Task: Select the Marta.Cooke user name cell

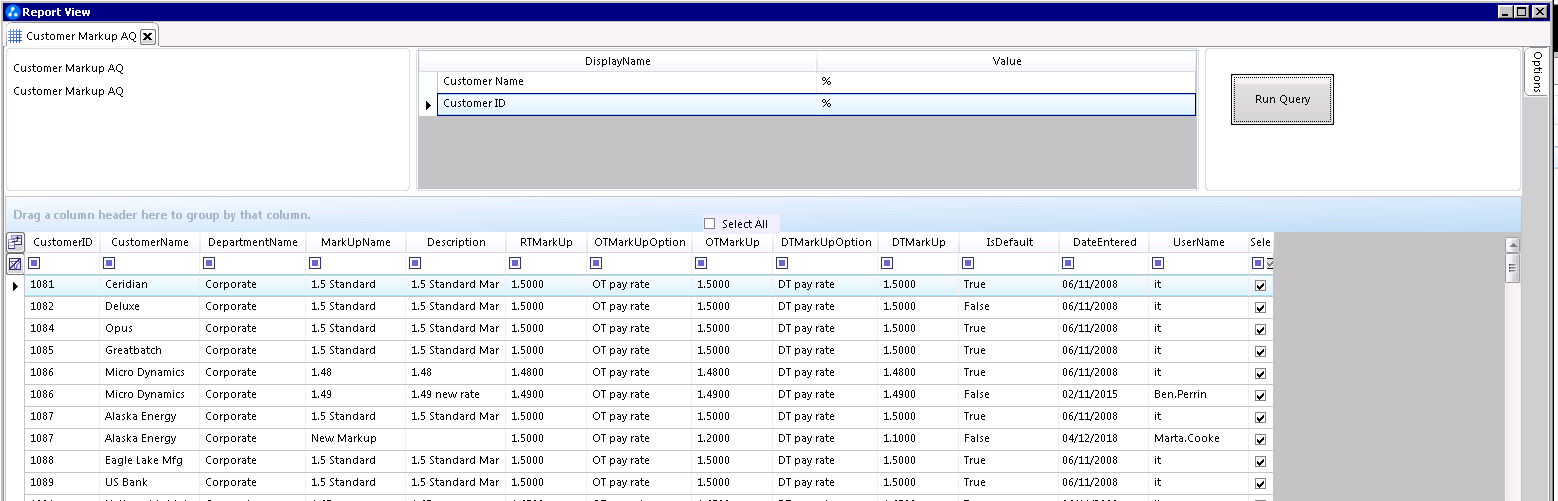Action: [x=1198, y=439]
